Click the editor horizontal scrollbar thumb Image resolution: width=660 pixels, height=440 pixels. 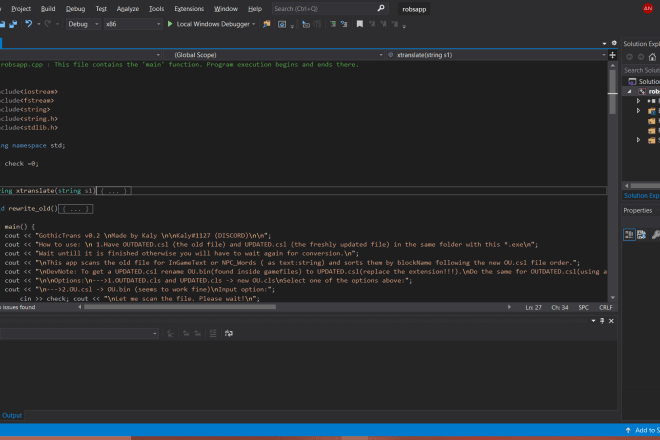[180, 307]
